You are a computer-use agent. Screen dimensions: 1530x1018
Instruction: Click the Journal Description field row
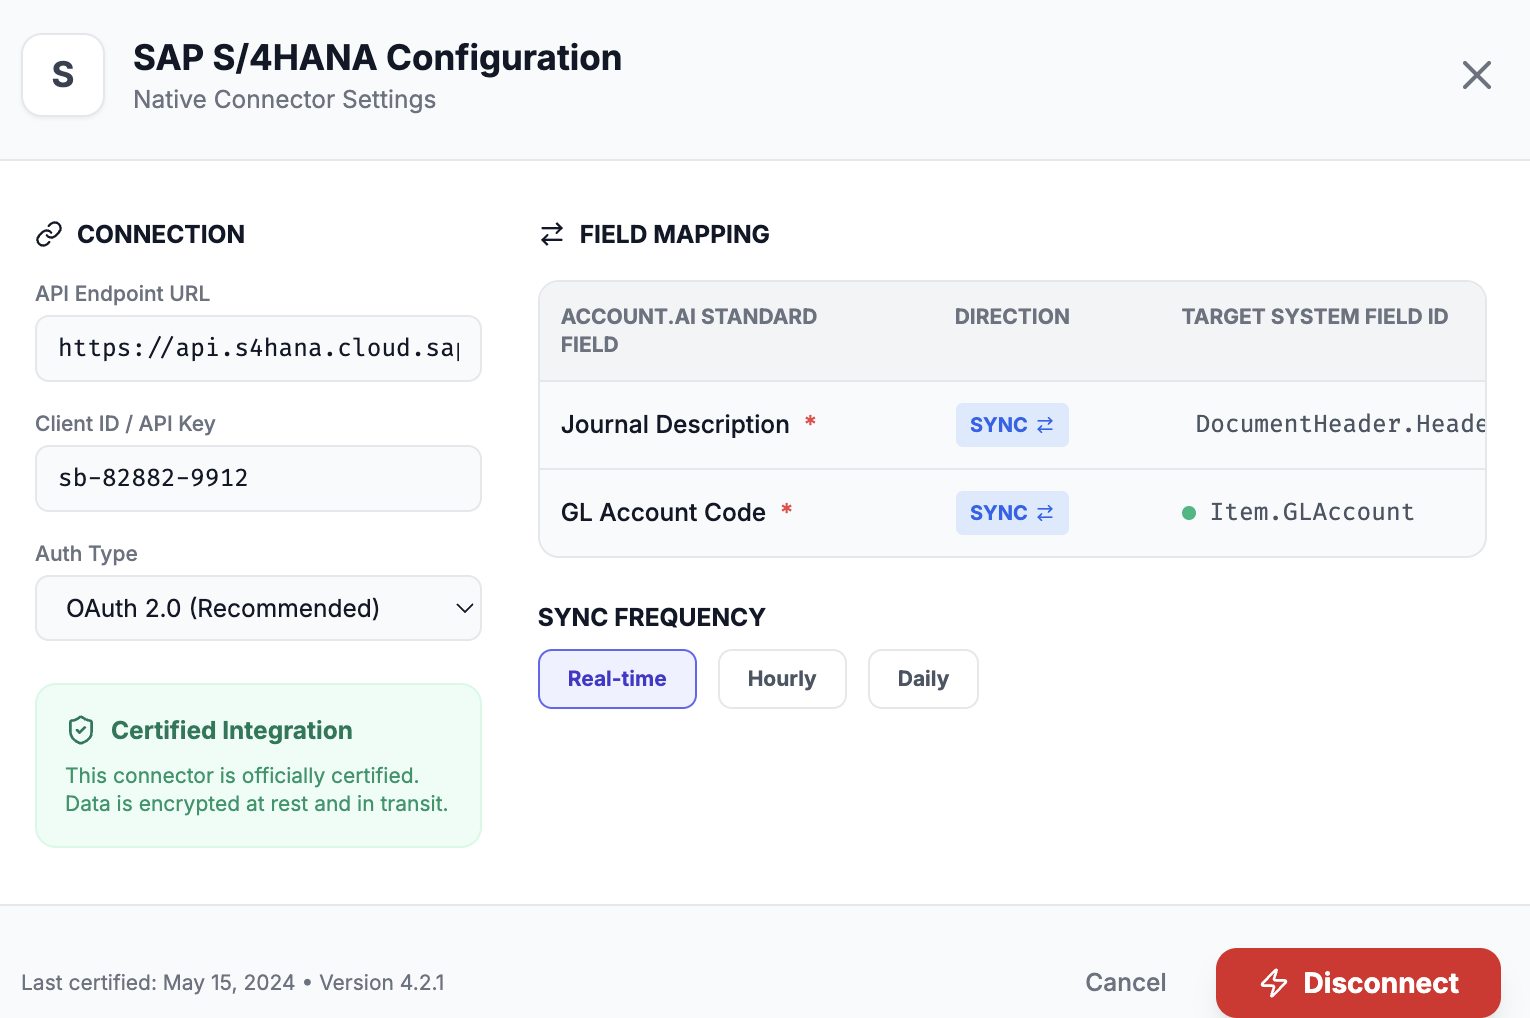[675, 425]
